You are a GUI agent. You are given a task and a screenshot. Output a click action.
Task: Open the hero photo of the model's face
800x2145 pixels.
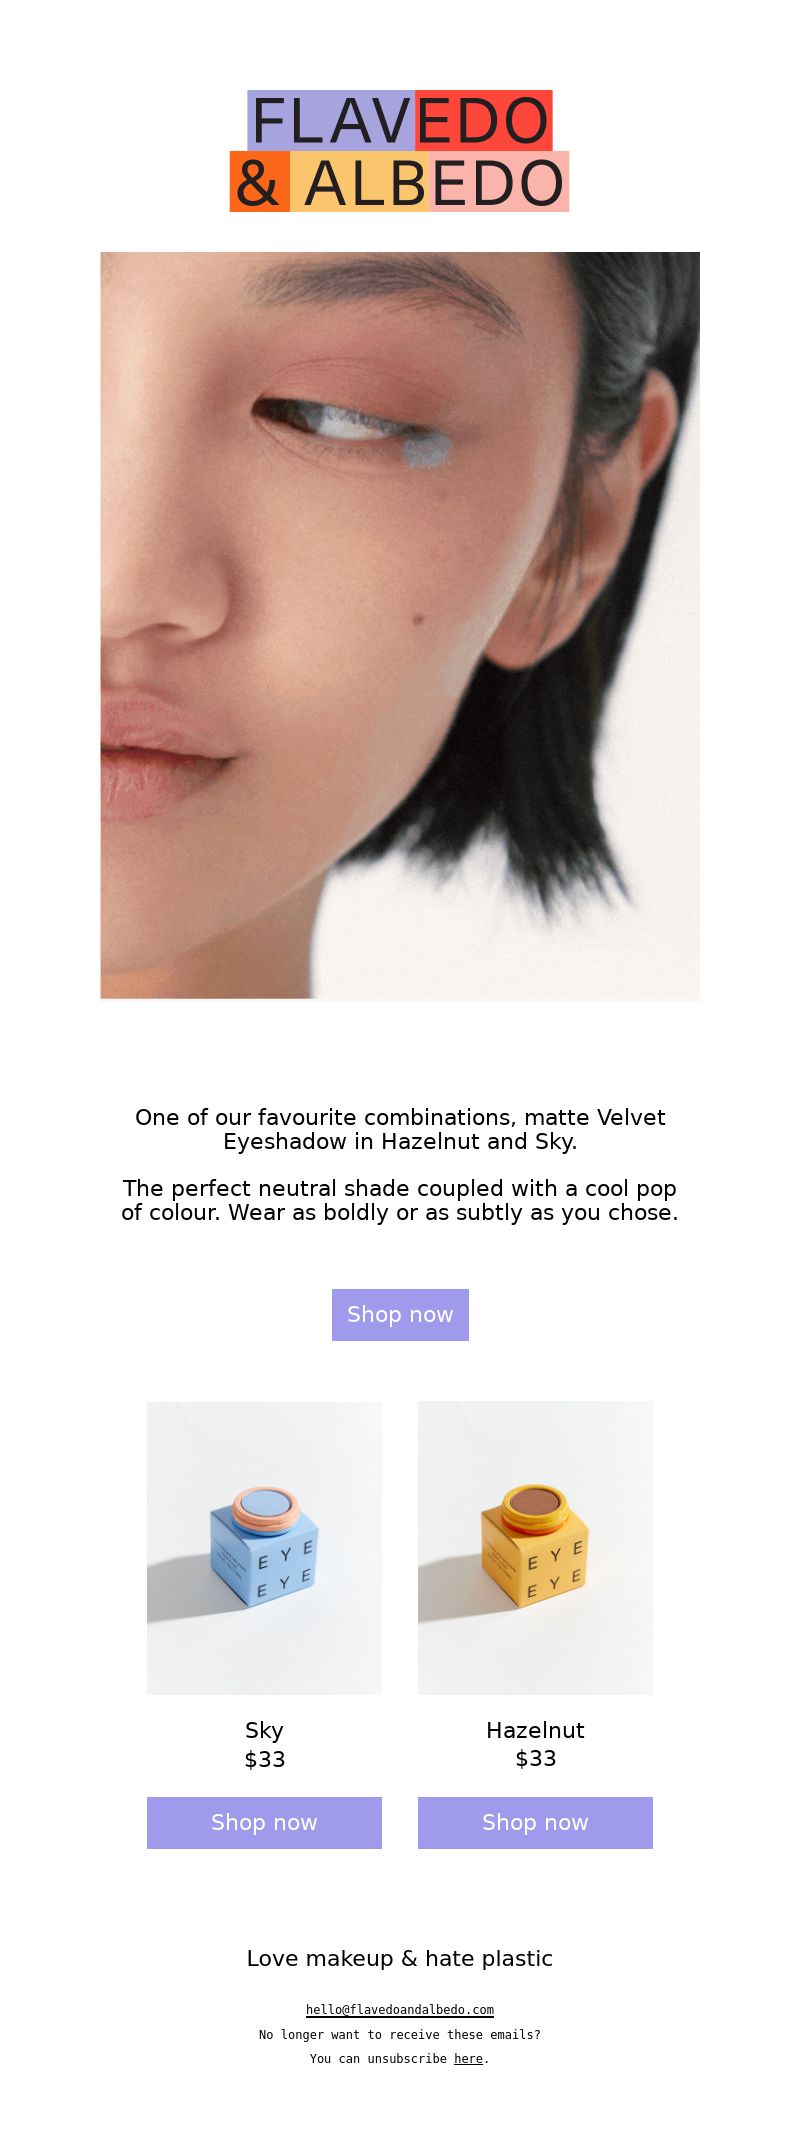(x=400, y=625)
